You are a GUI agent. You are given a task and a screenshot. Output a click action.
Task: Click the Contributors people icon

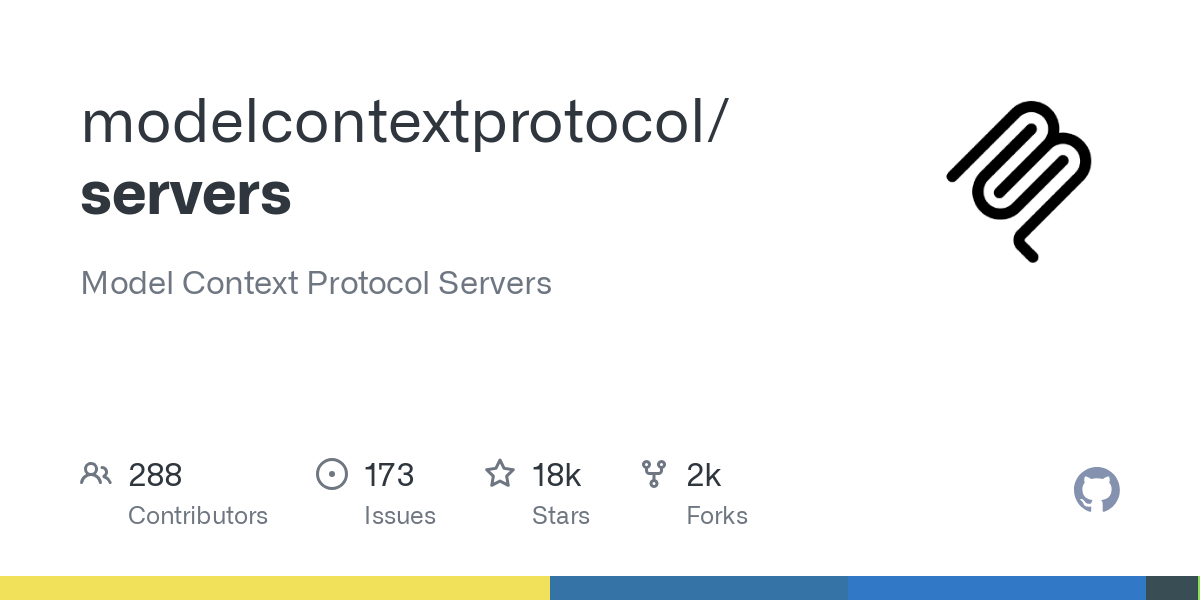tap(96, 474)
